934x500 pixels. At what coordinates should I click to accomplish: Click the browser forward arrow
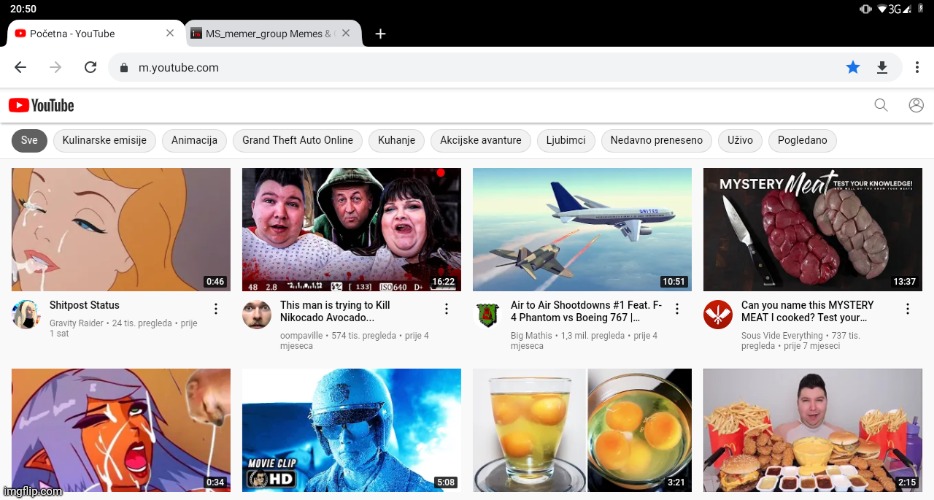click(55, 67)
